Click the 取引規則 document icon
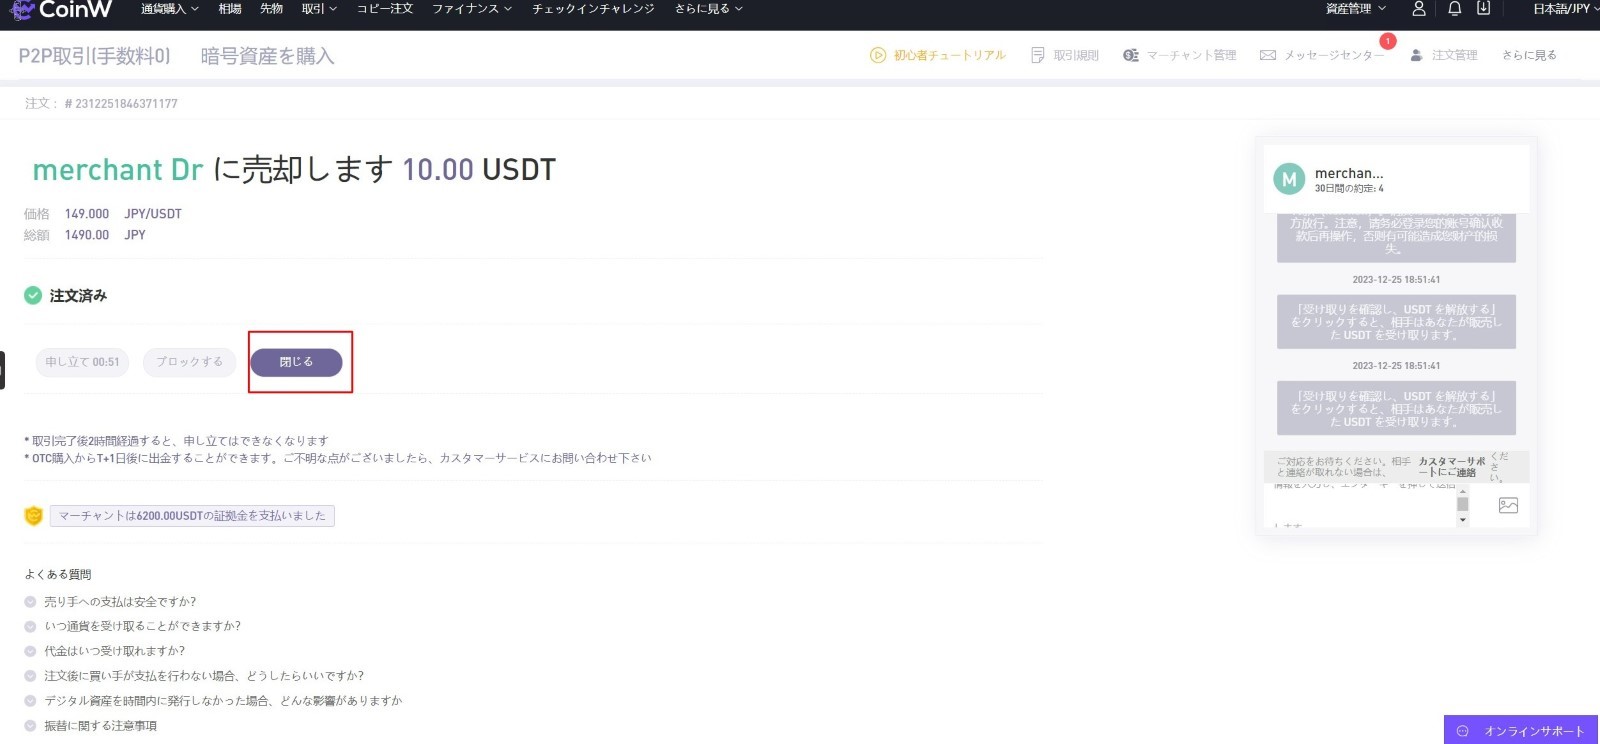 [1038, 55]
